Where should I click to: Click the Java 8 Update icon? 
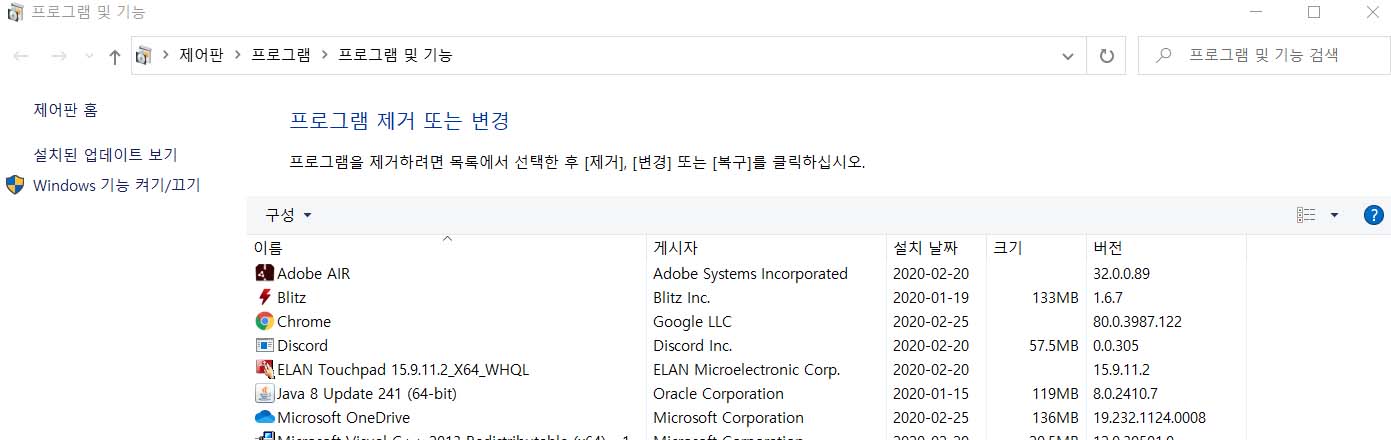(265, 393)
